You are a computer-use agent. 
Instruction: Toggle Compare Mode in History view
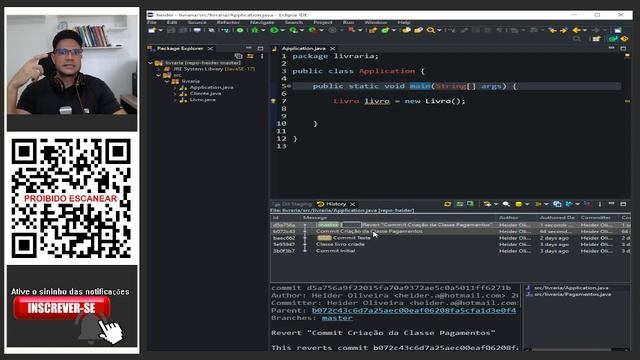(558, 204)
